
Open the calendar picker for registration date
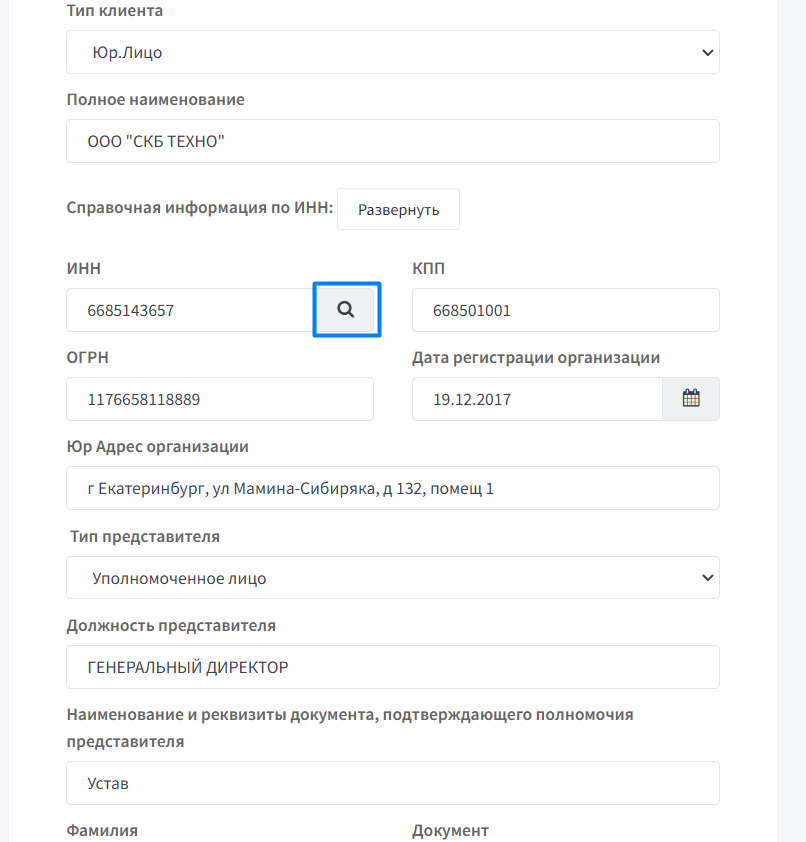pos(691,399)
